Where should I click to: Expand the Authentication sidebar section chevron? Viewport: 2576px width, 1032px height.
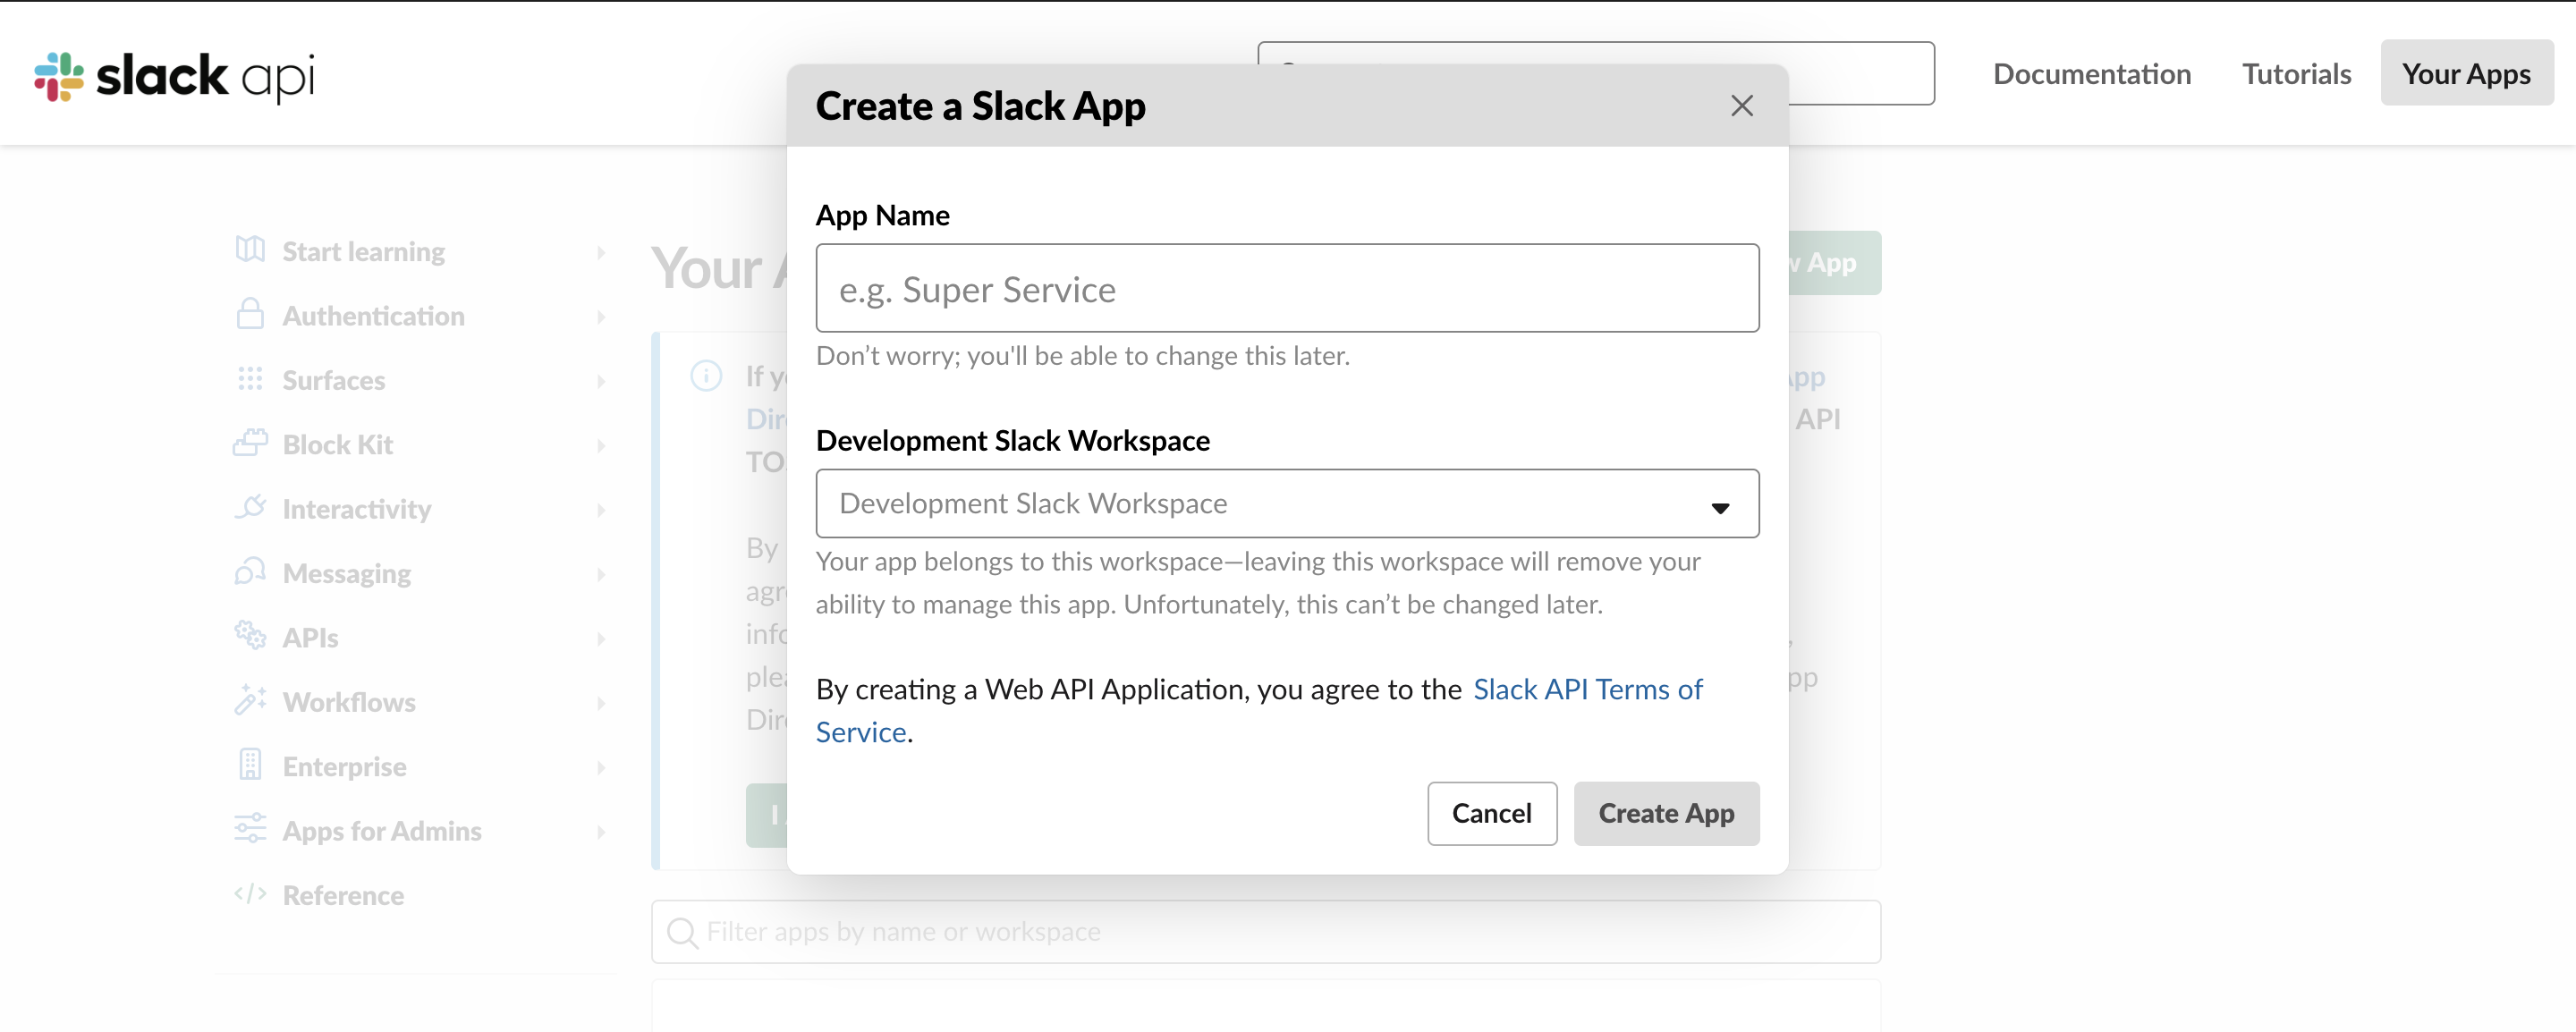(601, 317)
